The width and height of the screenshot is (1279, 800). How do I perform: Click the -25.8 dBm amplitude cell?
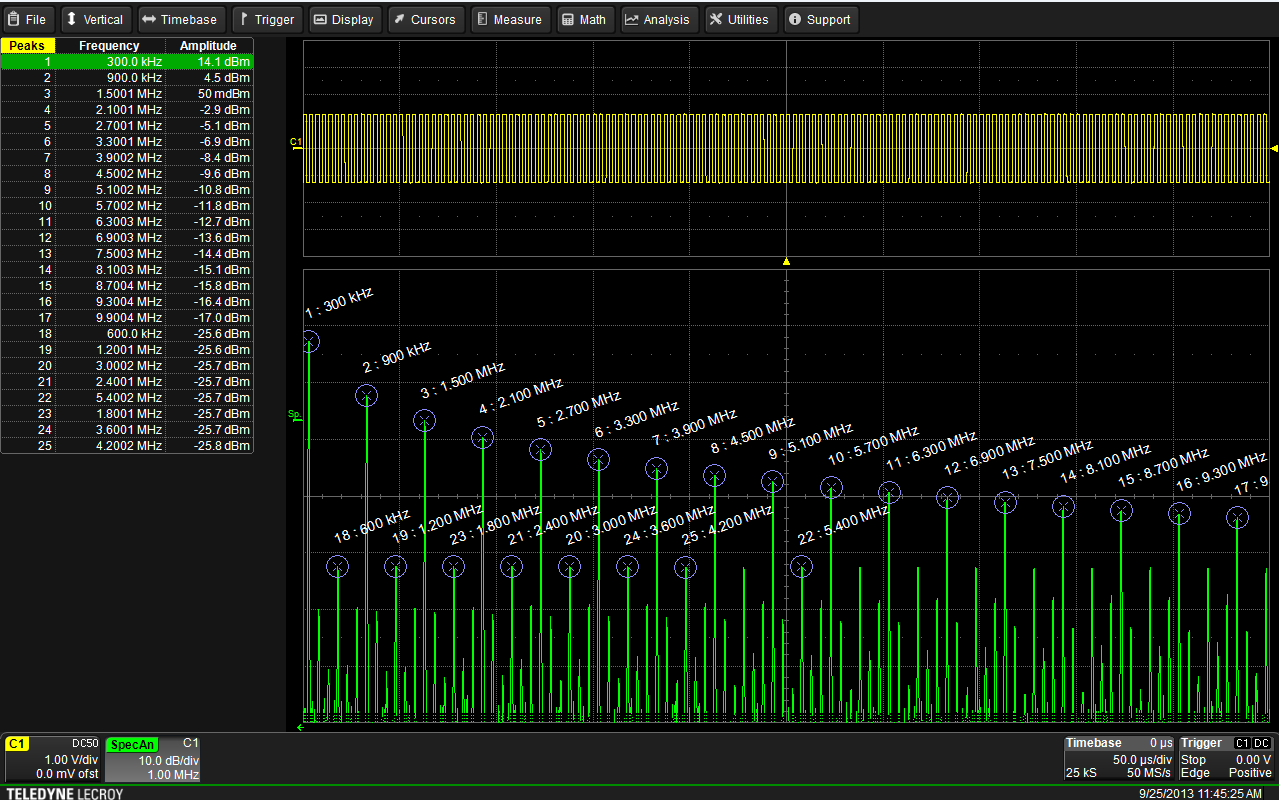point(209,446)
